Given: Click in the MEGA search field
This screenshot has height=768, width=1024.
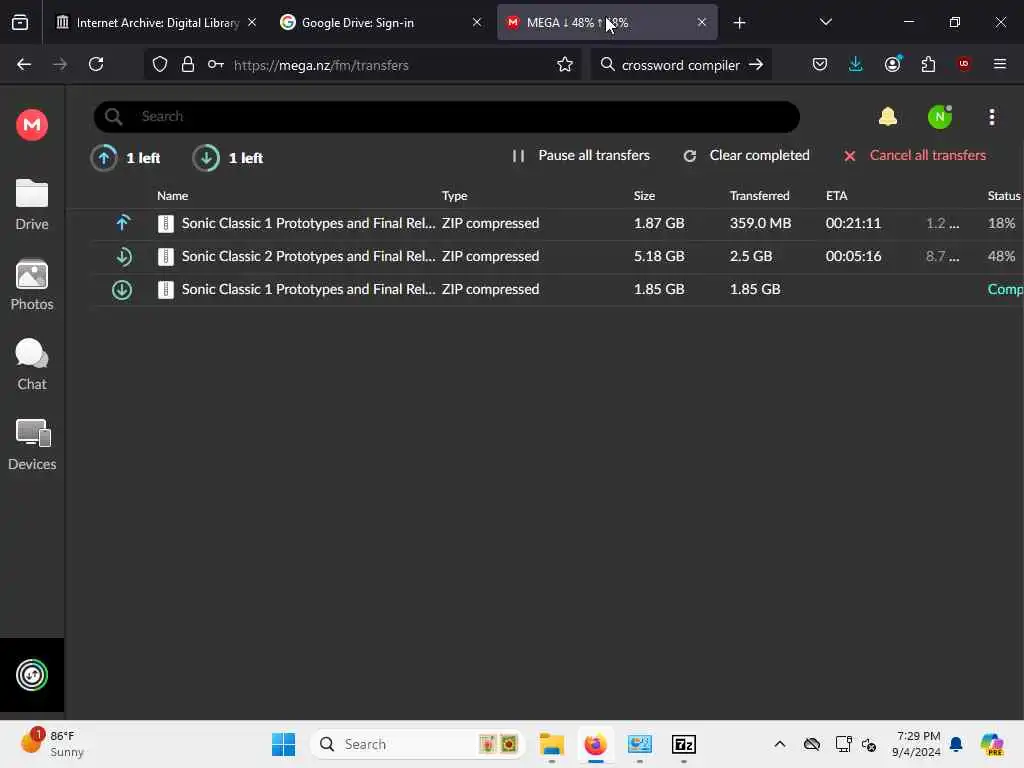Looking at the screenshot, I should (x=447, y=116).
